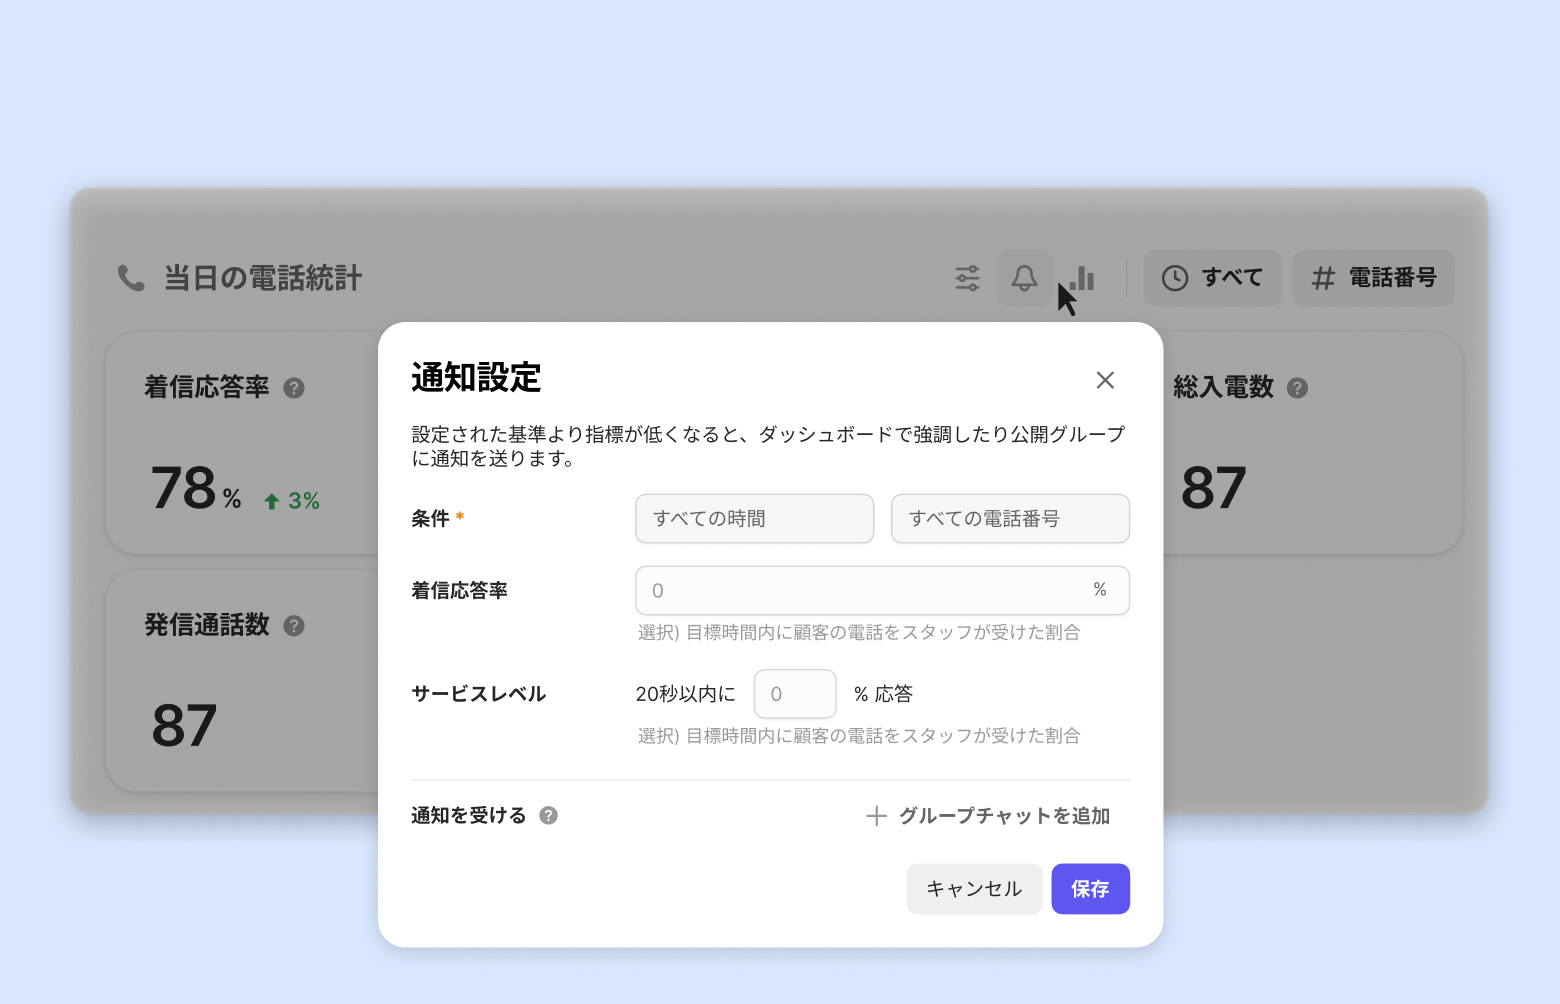Click the 87 value in 発信通話数 card
The height and width of the screenshot is (1004, 1560).
click(184, 727)
